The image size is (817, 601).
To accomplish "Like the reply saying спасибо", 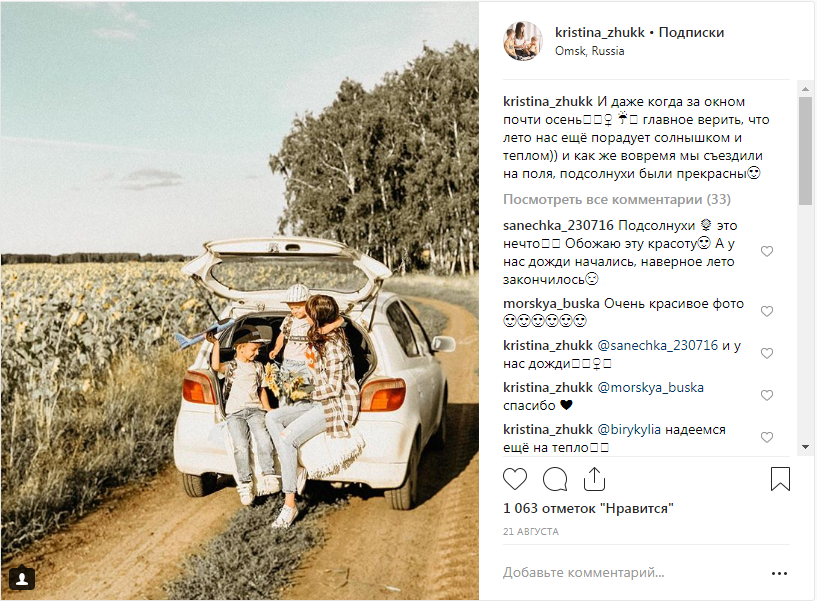I will [766, 395].
